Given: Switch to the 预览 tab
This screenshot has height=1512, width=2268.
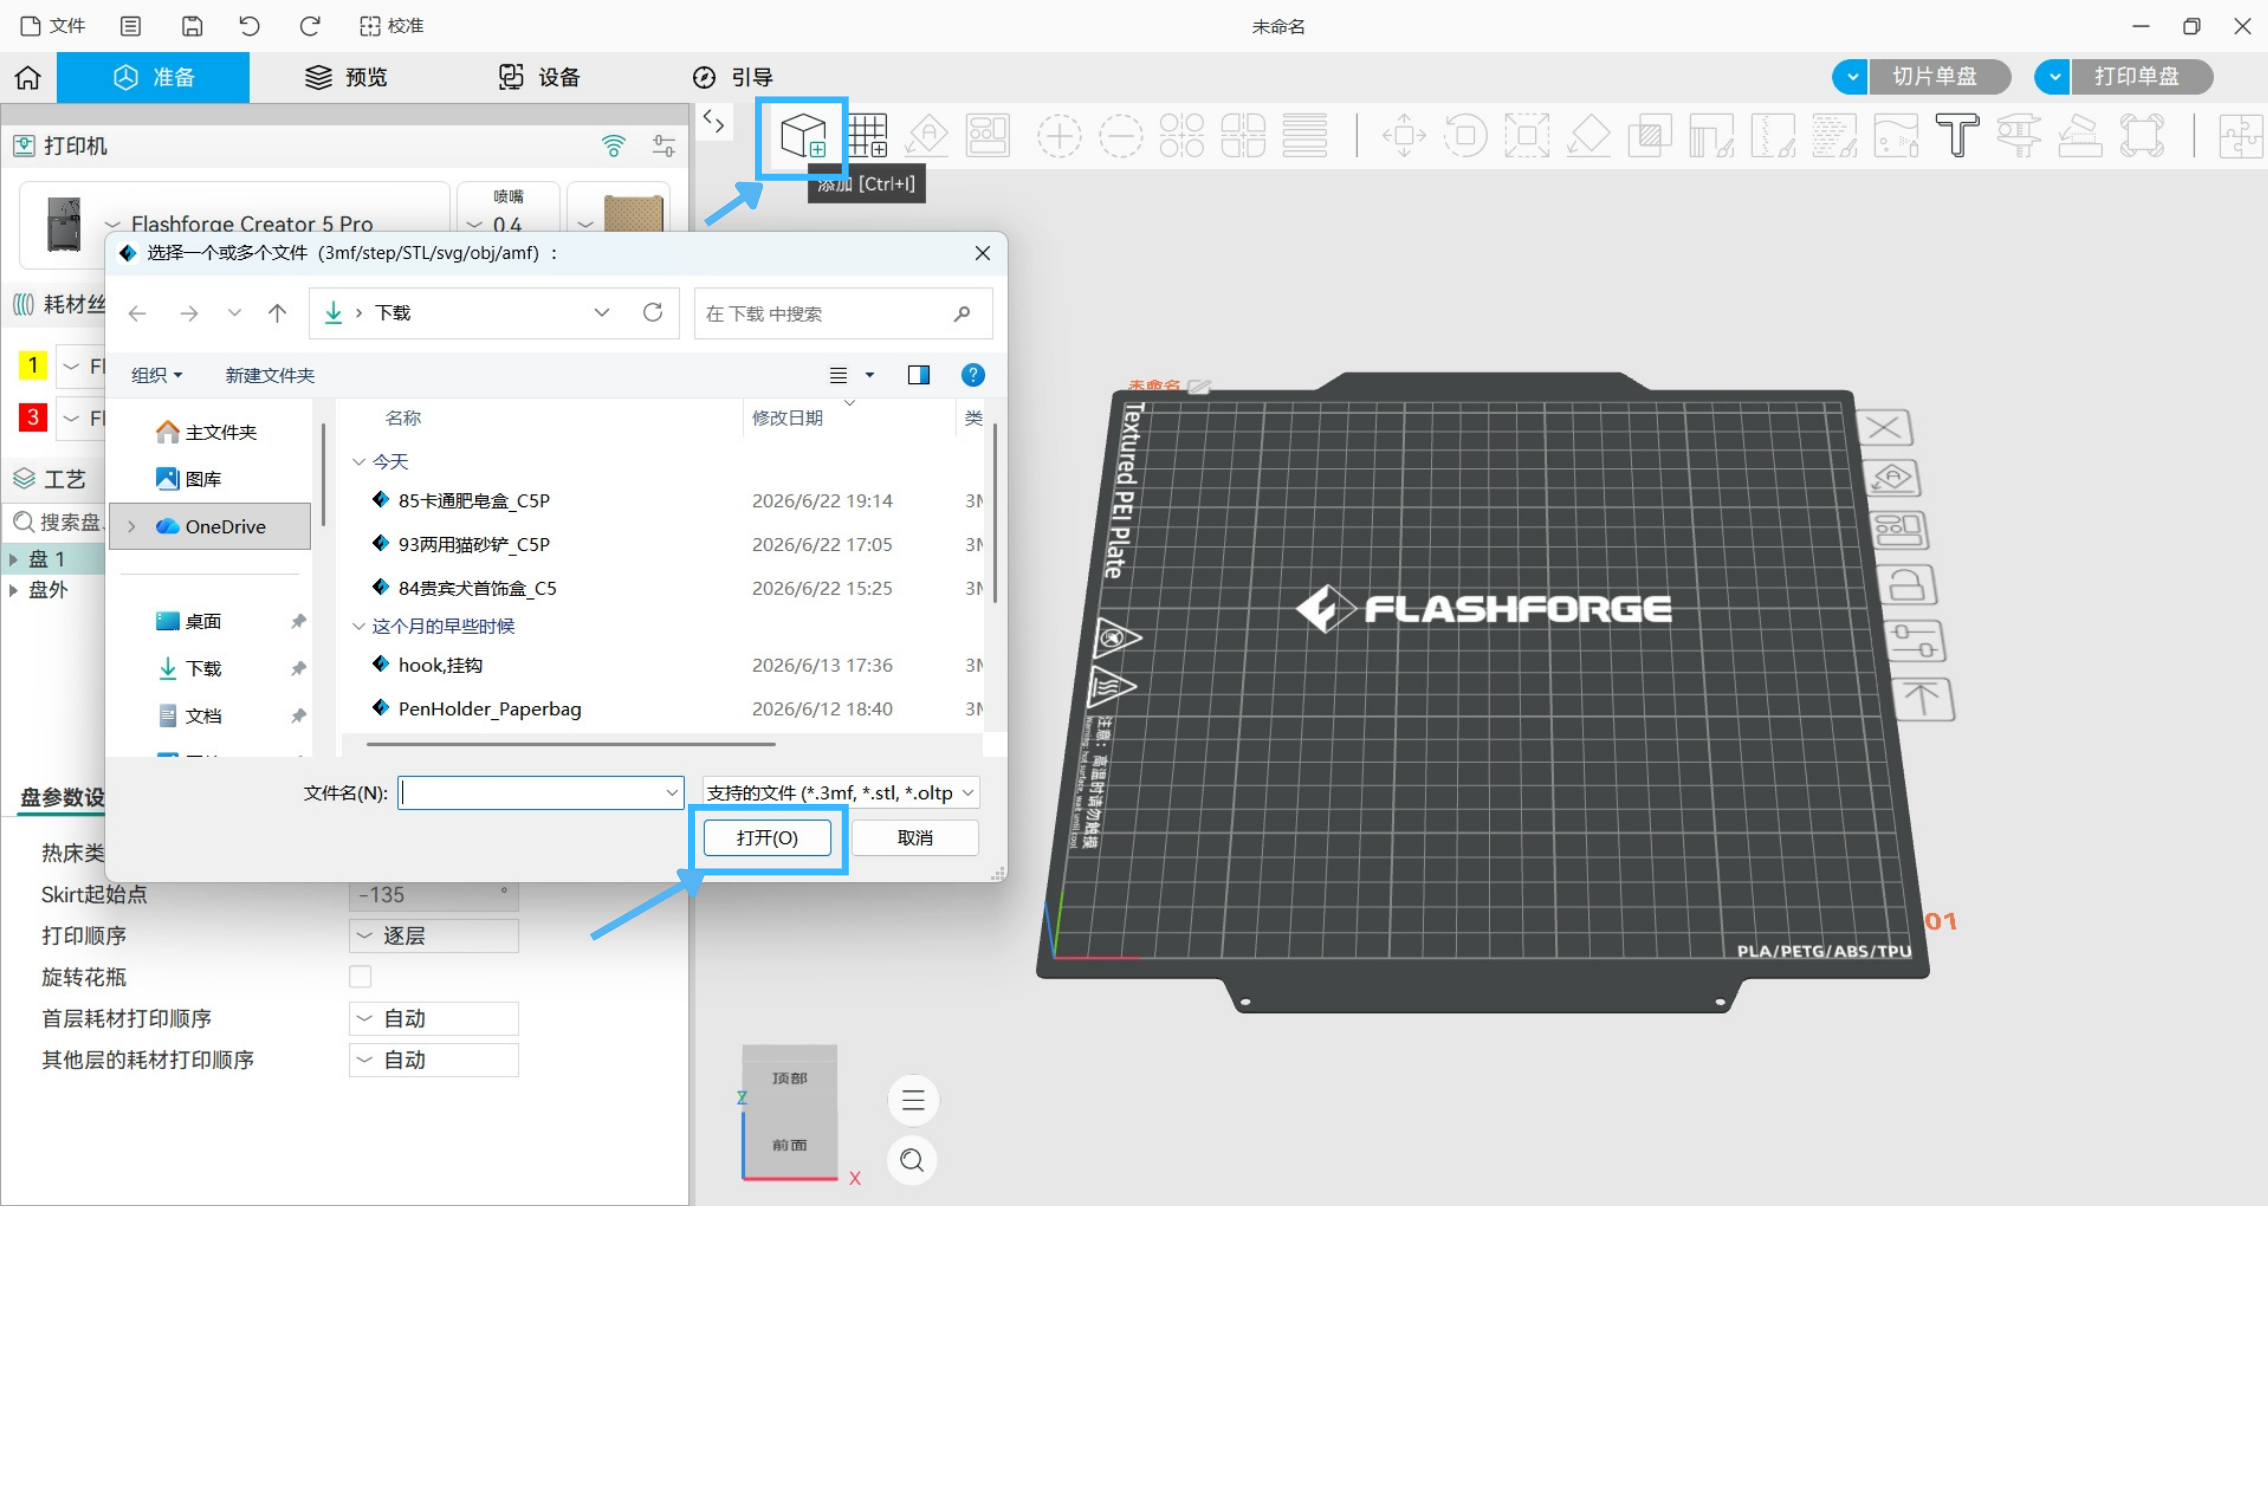Looking at the screenshot, I should 346,77.
